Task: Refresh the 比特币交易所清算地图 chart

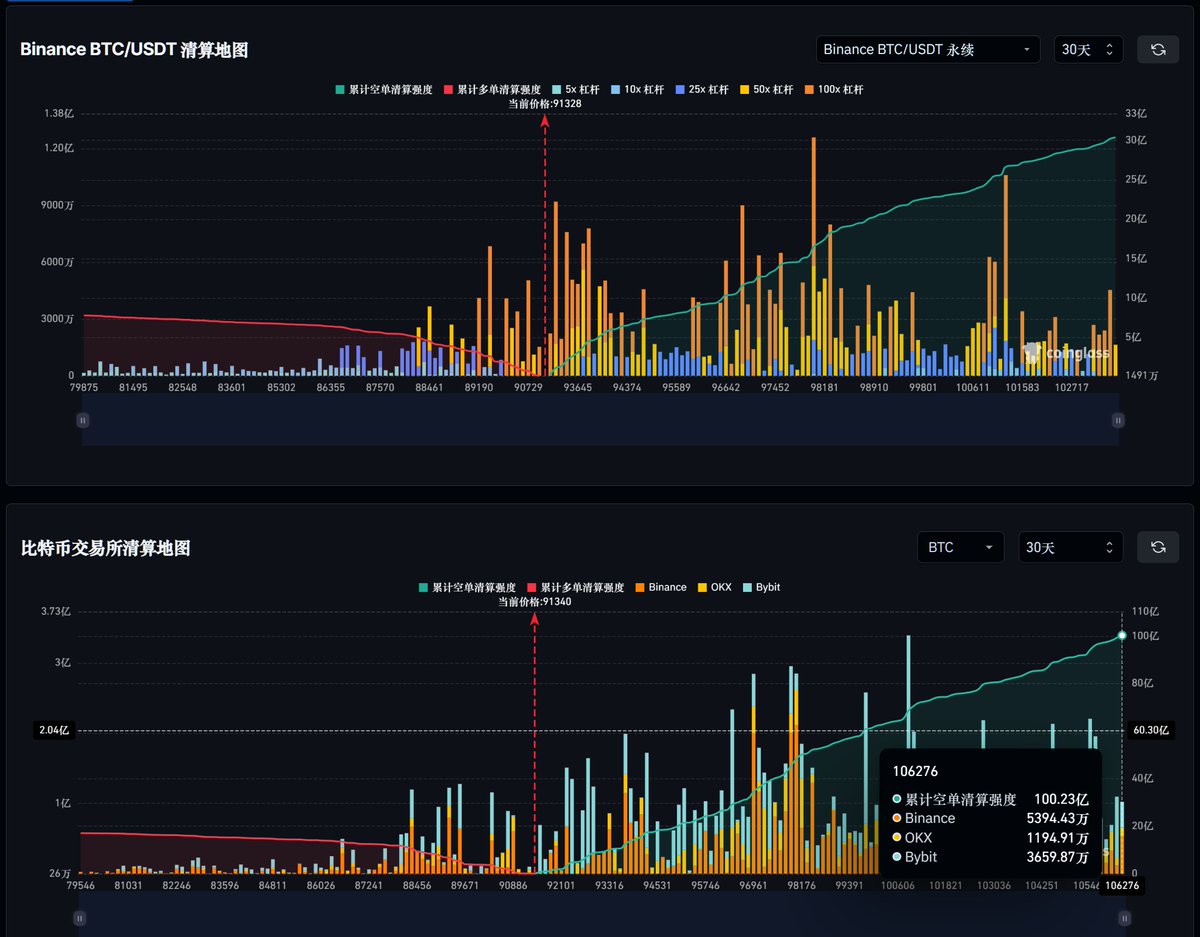Action: 1158,547
